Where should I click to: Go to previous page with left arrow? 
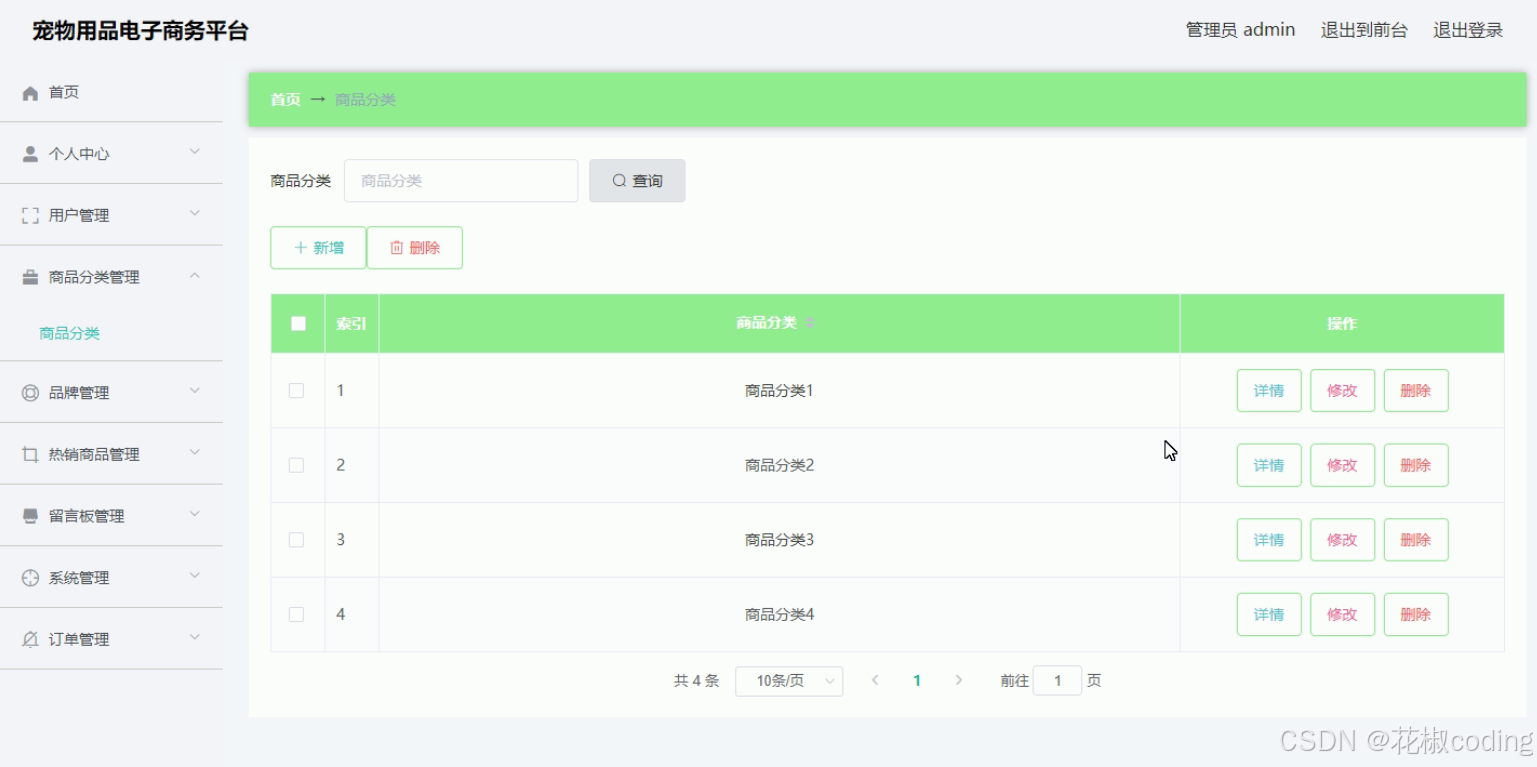875,680
